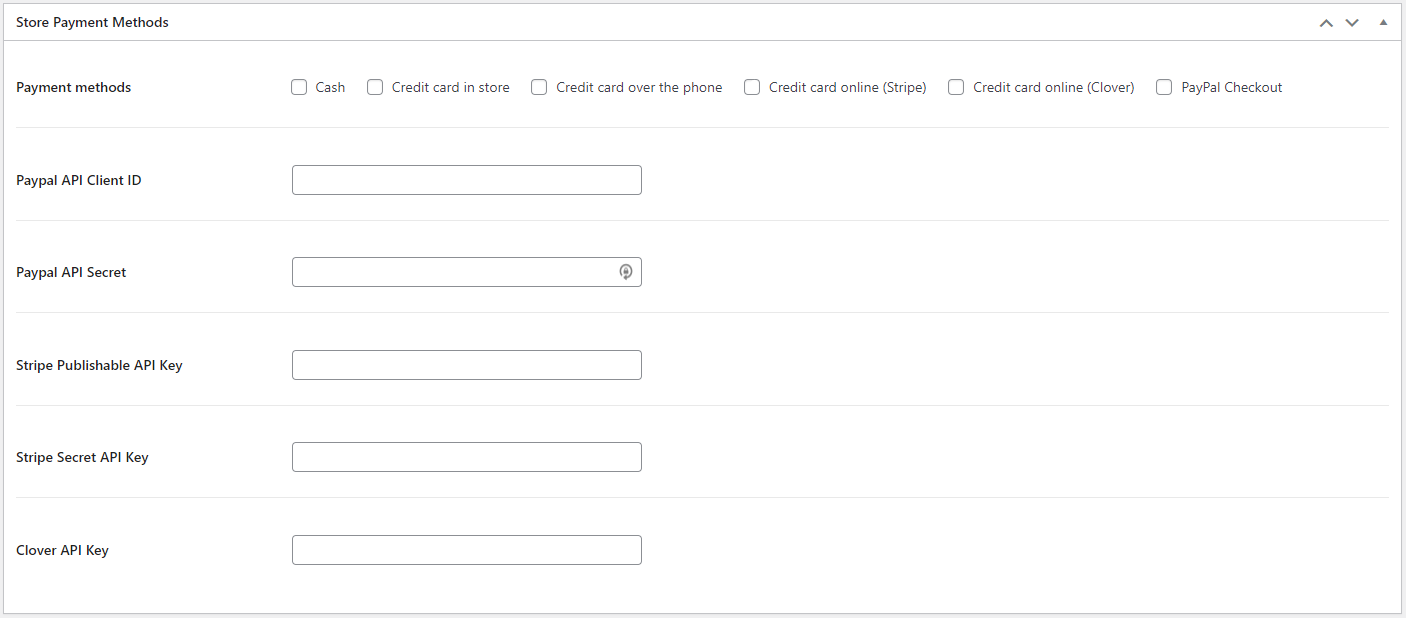This screenshot has height=618, width=1406.
Task: Focus the Paypal API Client ID field
Action: (466, 180)
